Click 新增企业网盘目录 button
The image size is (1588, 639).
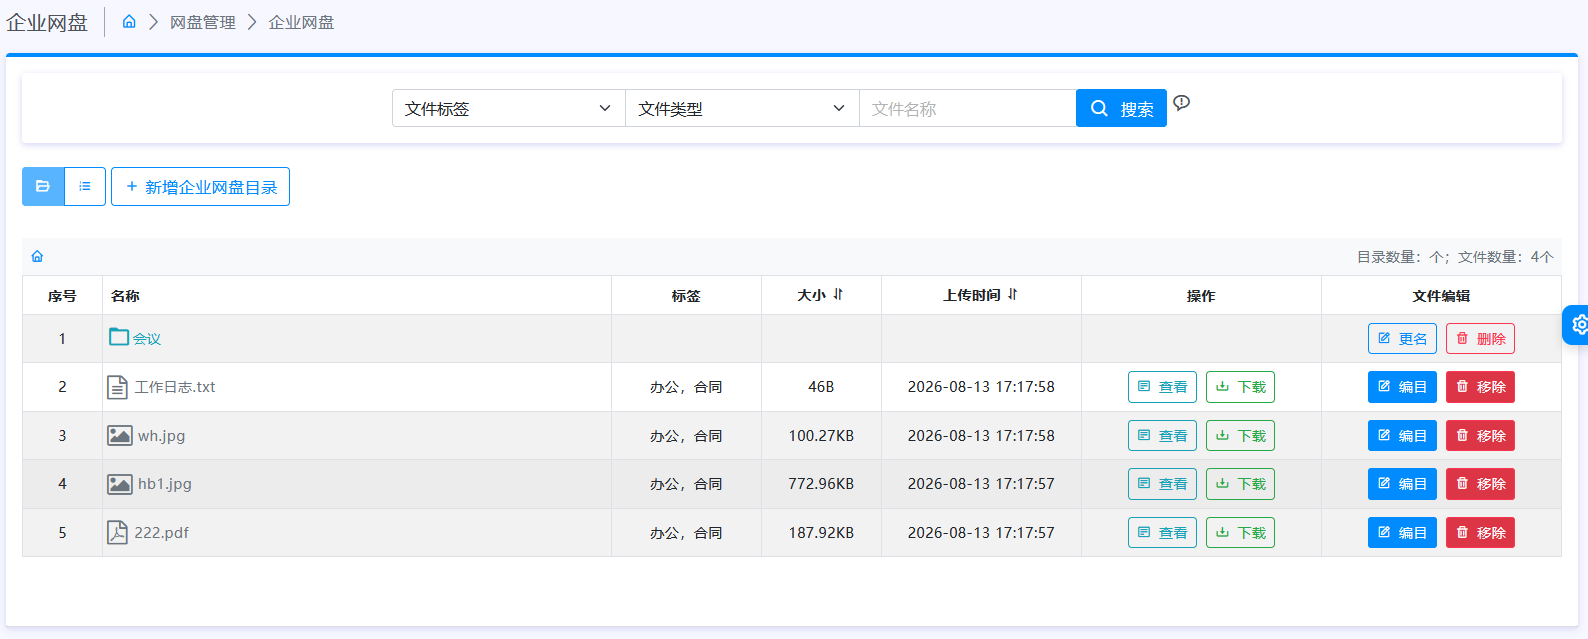click(200, 186)
